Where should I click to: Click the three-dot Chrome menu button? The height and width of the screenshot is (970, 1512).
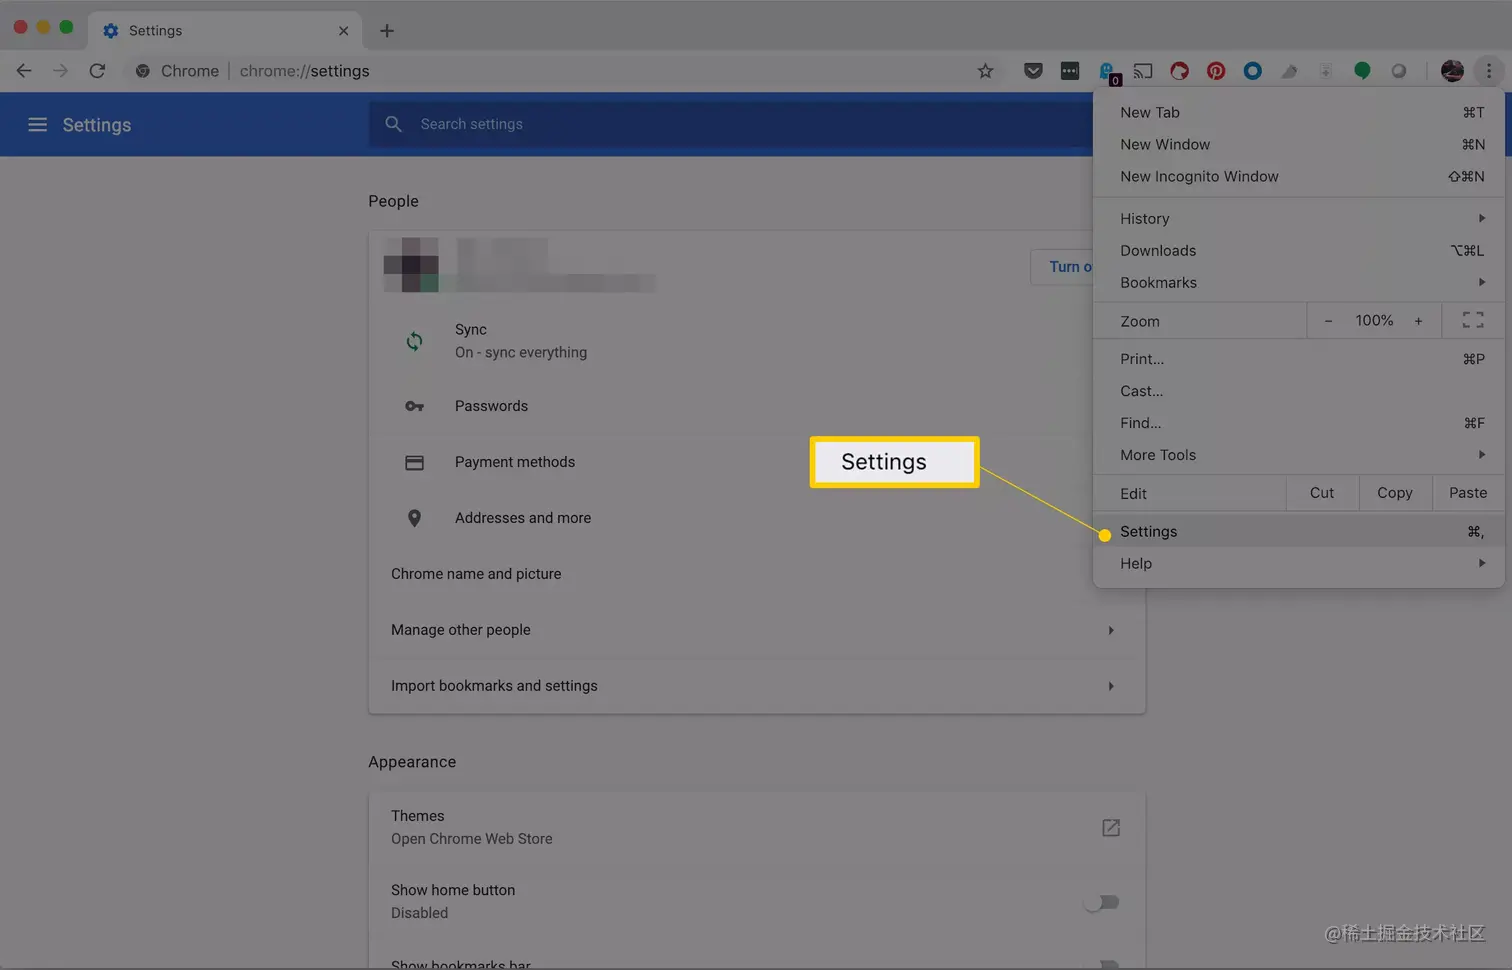[x=1489, y=70]
